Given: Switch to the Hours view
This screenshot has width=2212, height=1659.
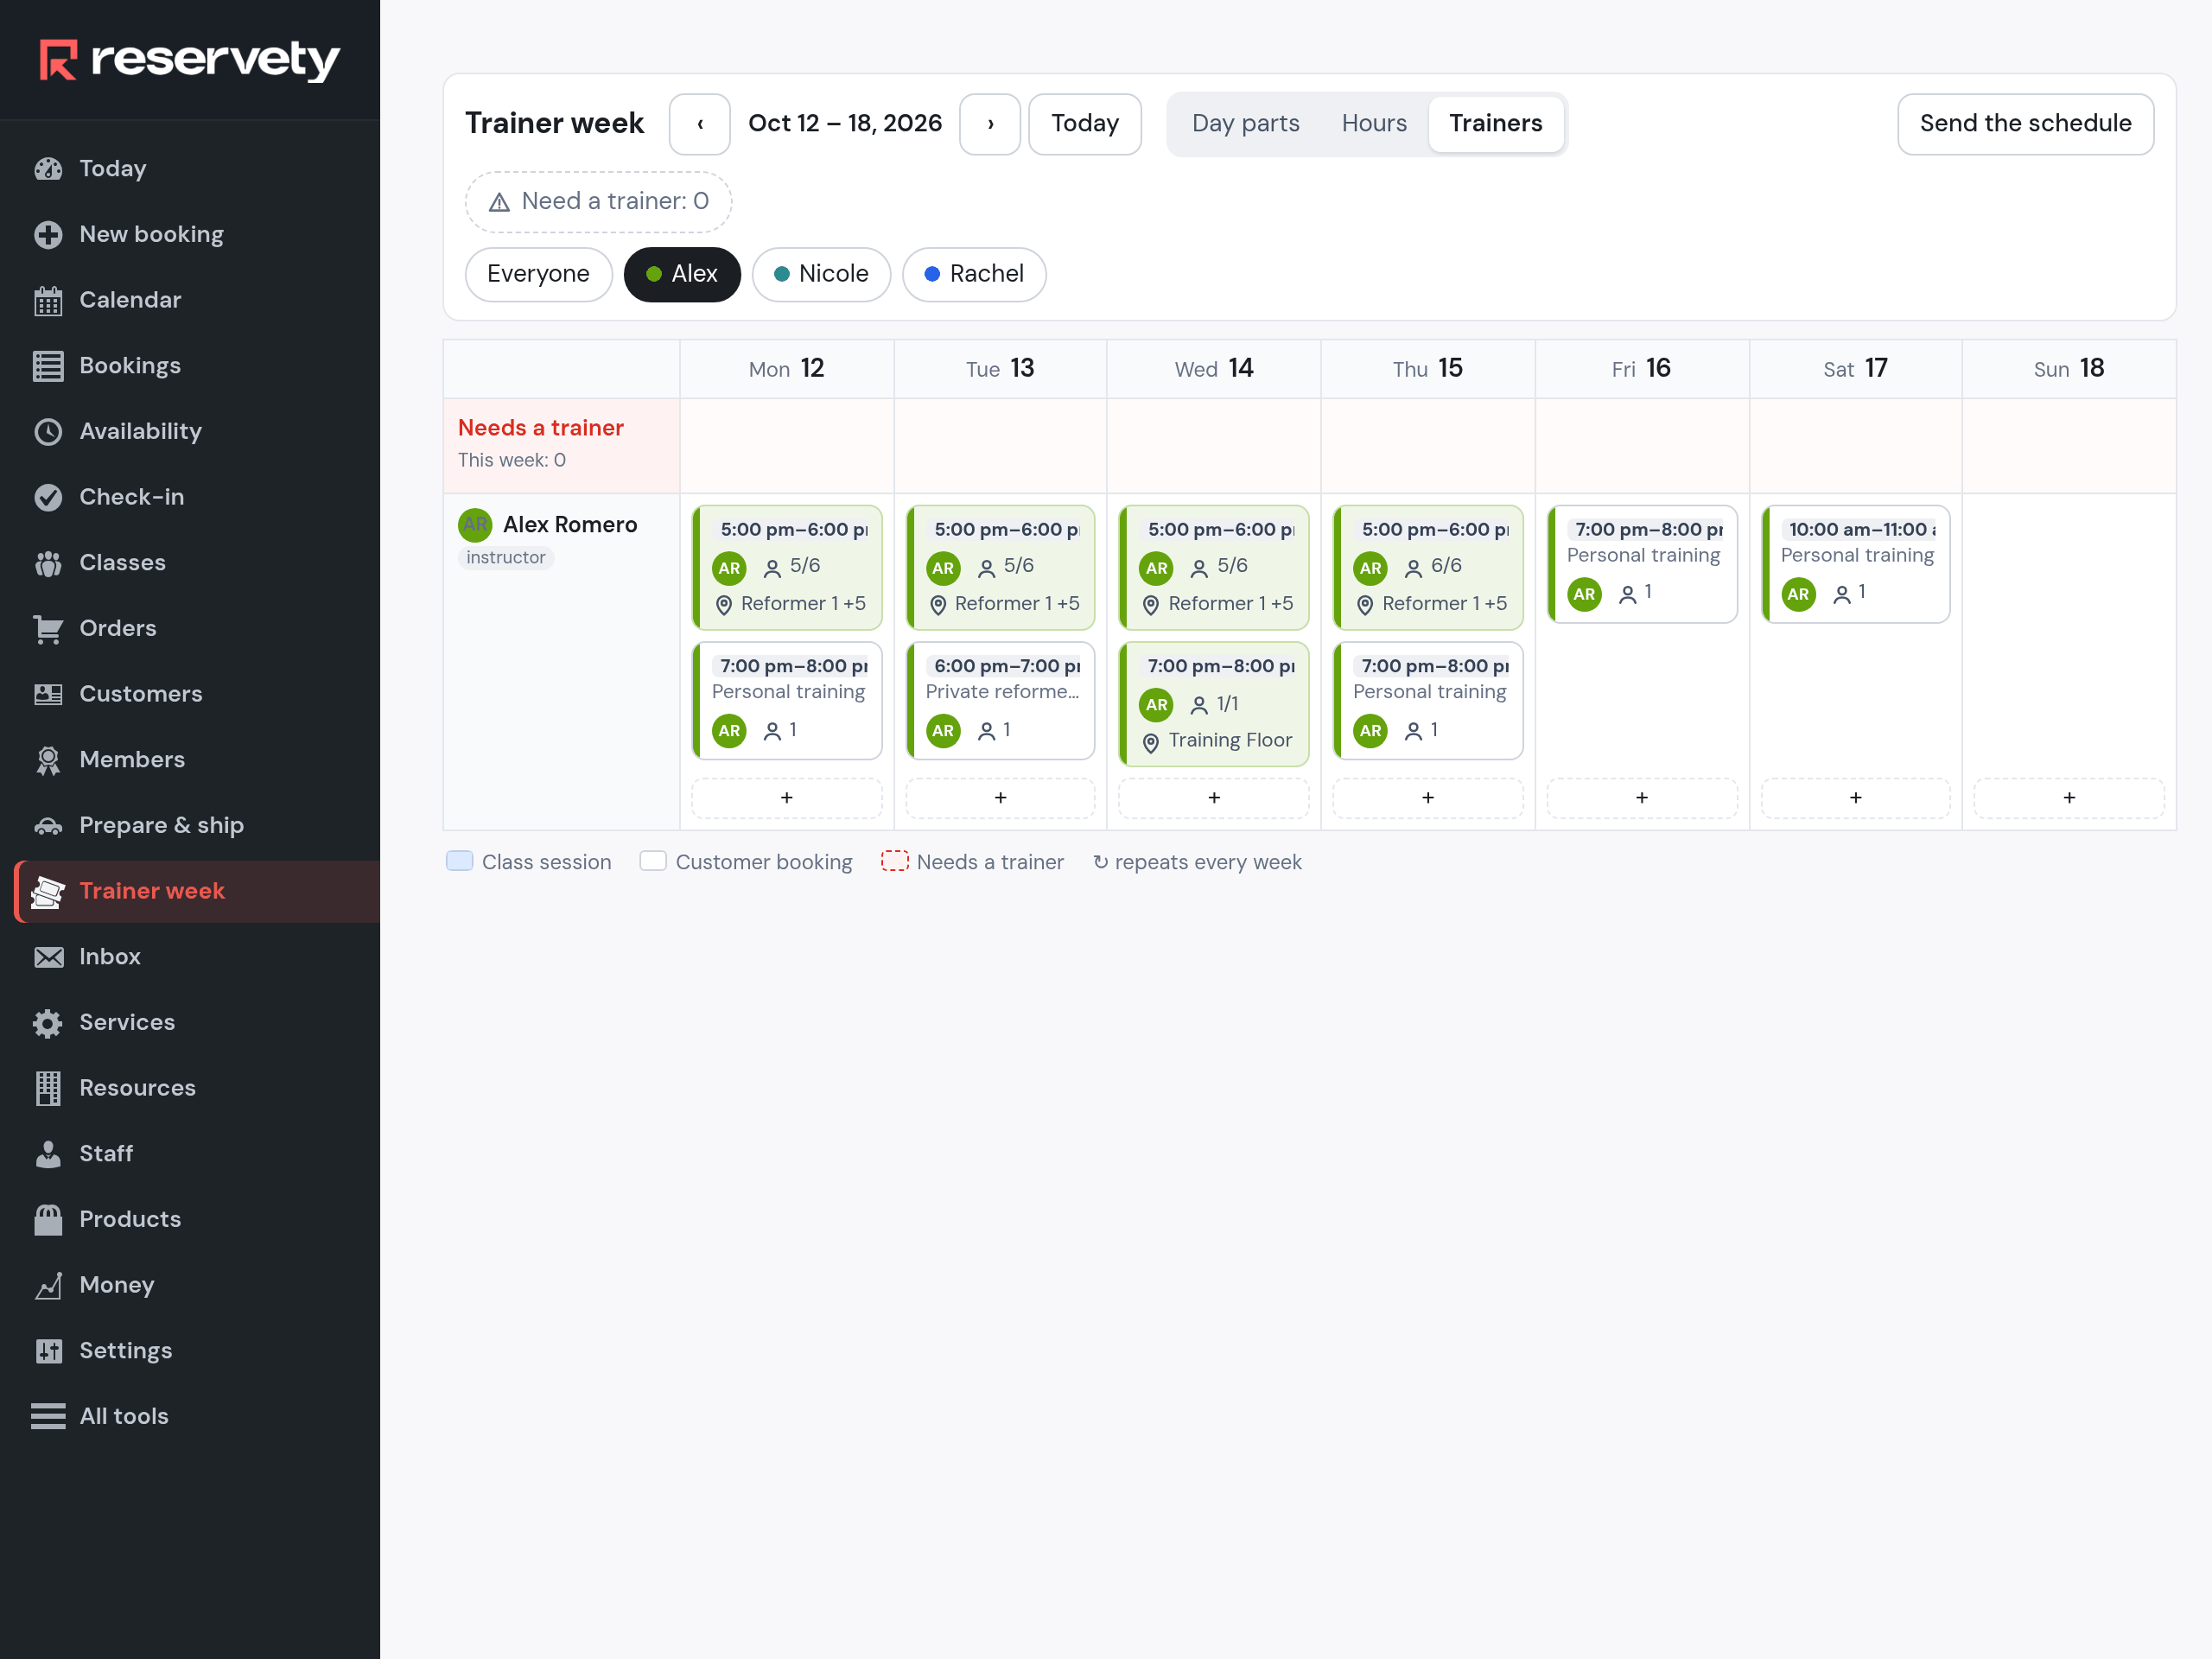Looking at the screenshot, I should coord(1374,124).
